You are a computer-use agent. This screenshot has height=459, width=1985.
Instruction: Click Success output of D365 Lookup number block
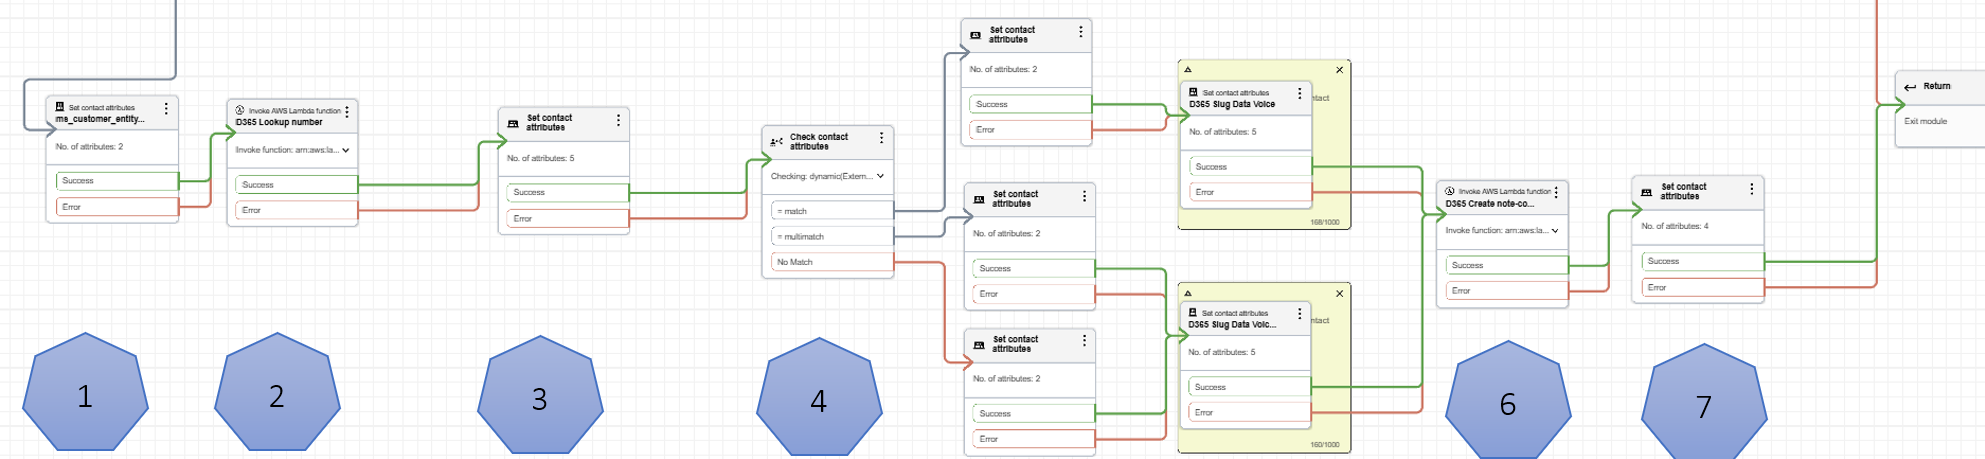296,185
